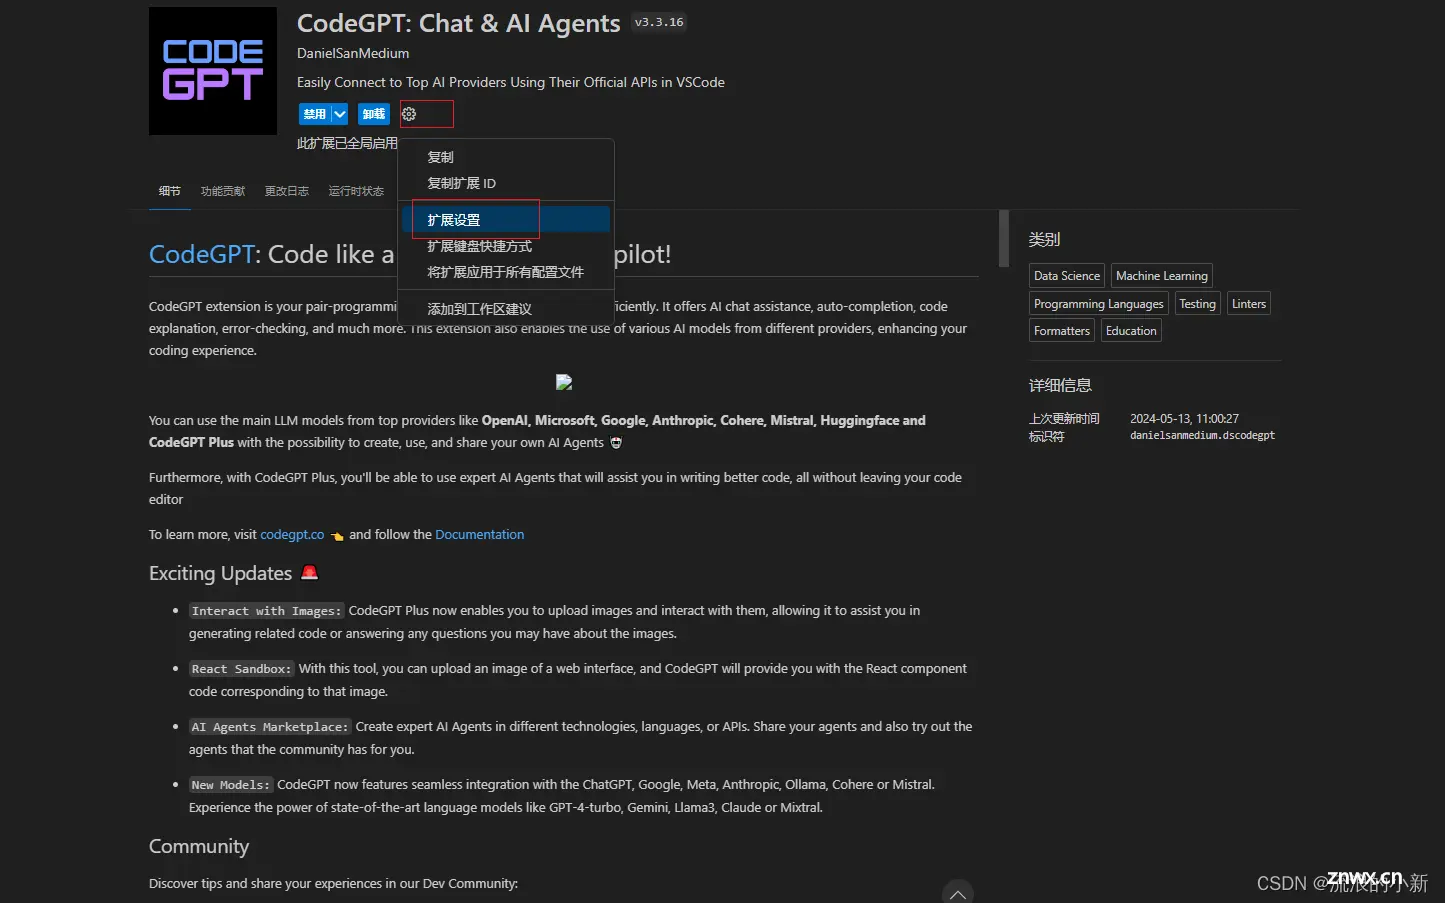The height and width of the screenshot is (903, 1445).
Task: Open the 运行时状态 tab
Action: [356, 191]
